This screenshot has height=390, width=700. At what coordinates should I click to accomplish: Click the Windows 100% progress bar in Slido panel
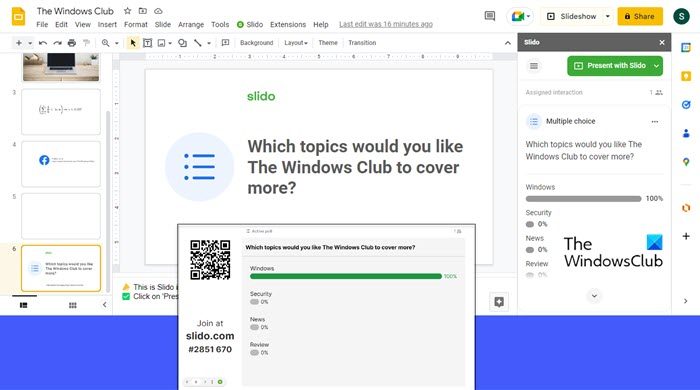pos(583,199)
